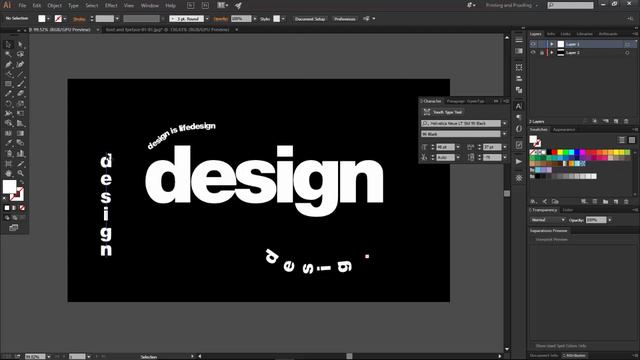Select the Pen tool
Viewport: 640px width, 360px height.
pos(8,64)
